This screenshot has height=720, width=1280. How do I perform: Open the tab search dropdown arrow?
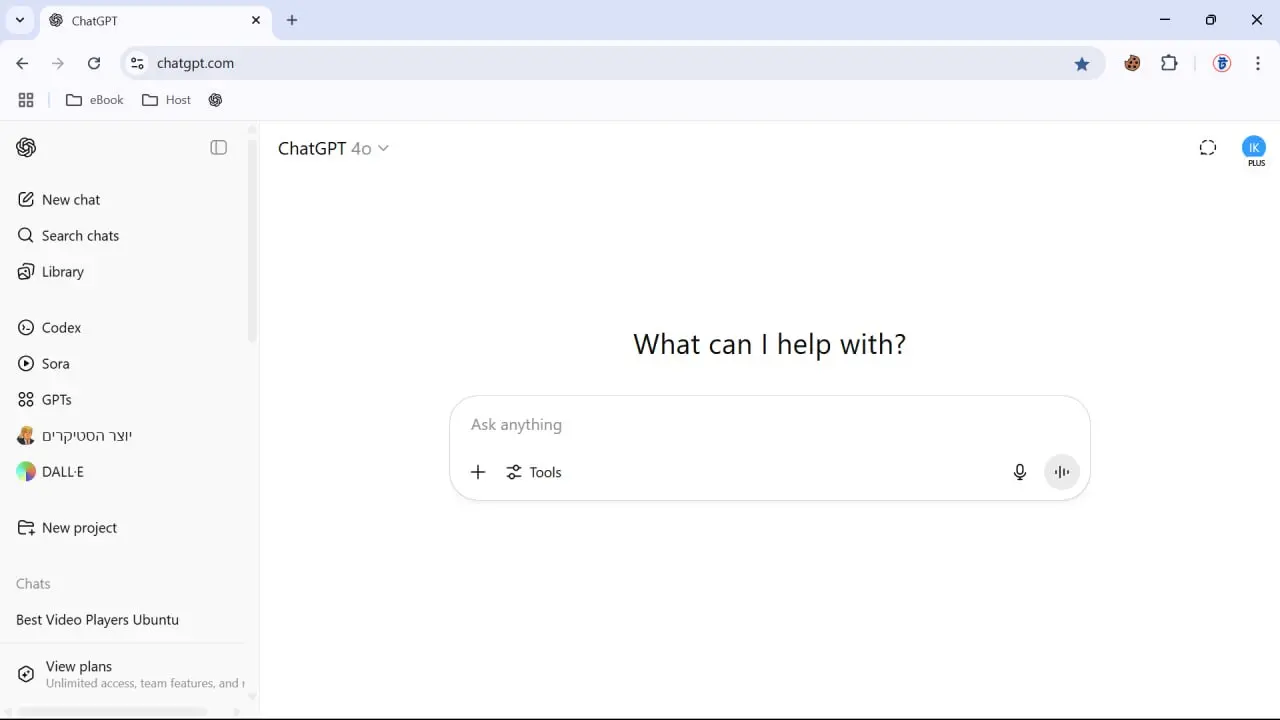19,20
